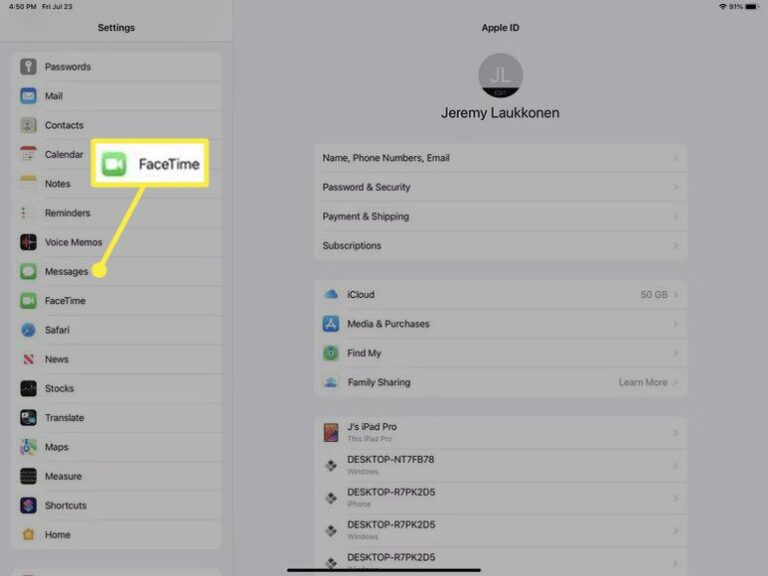Select Messages in settings list
This screenshot has height=576, width=768.
117,271
